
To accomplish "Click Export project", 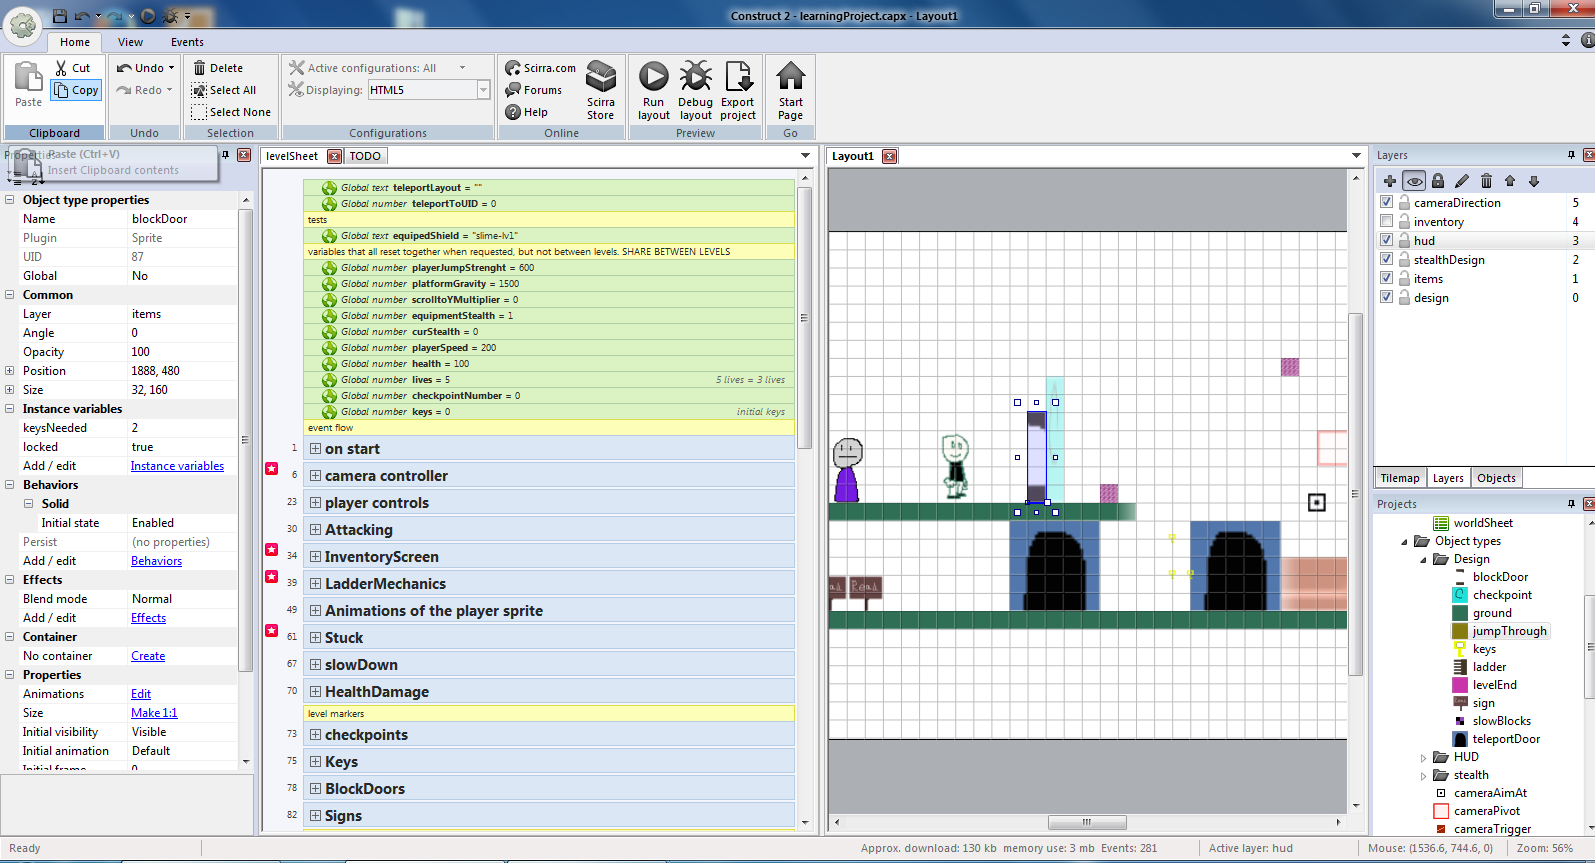I will [x=738, y=90].
